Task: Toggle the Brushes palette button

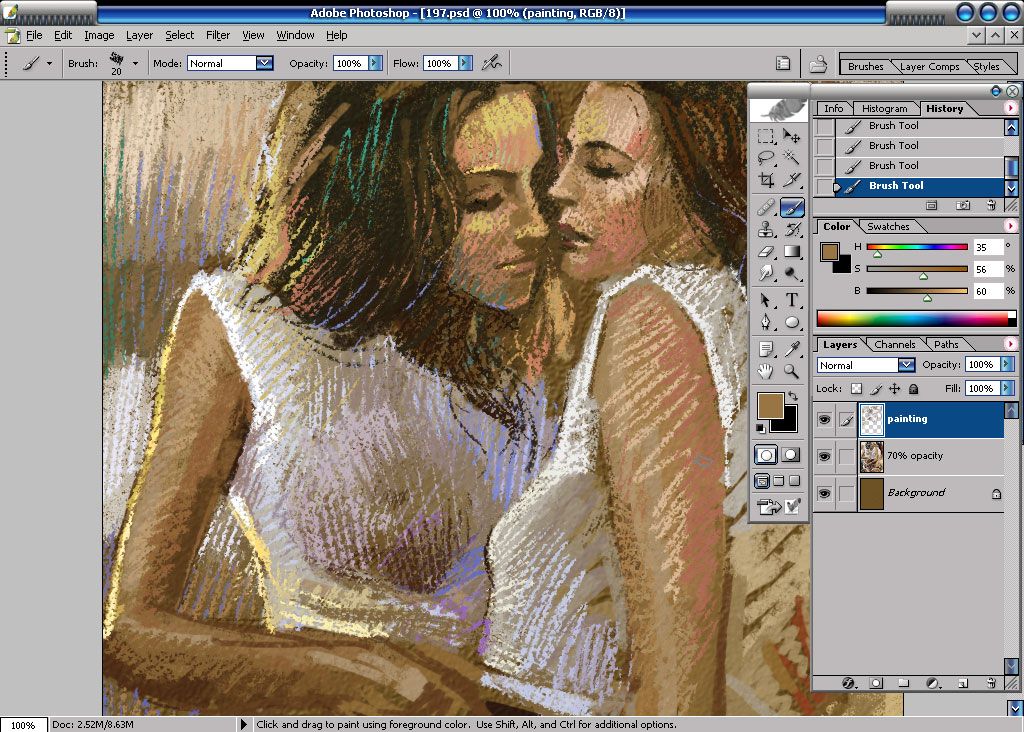Action: [782, 63]
